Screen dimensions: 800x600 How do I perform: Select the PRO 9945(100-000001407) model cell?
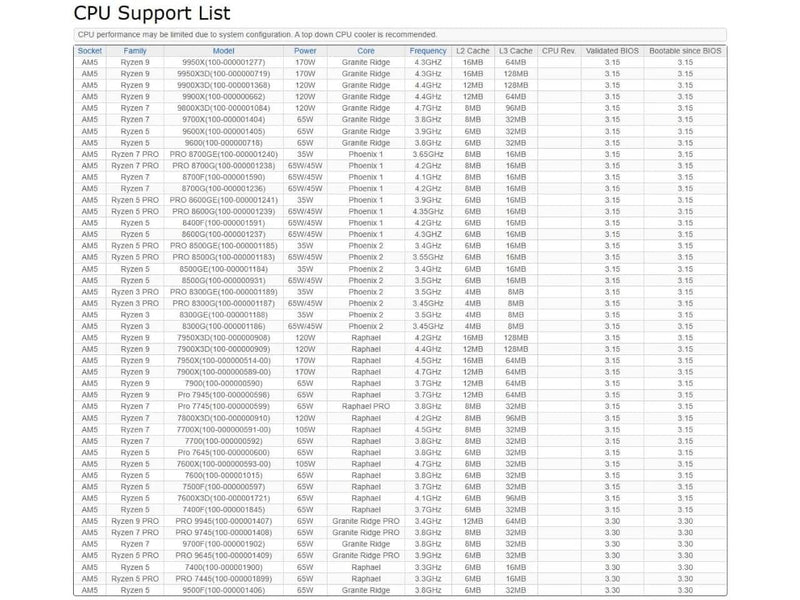pyautogui.click(x=223, y=521)
